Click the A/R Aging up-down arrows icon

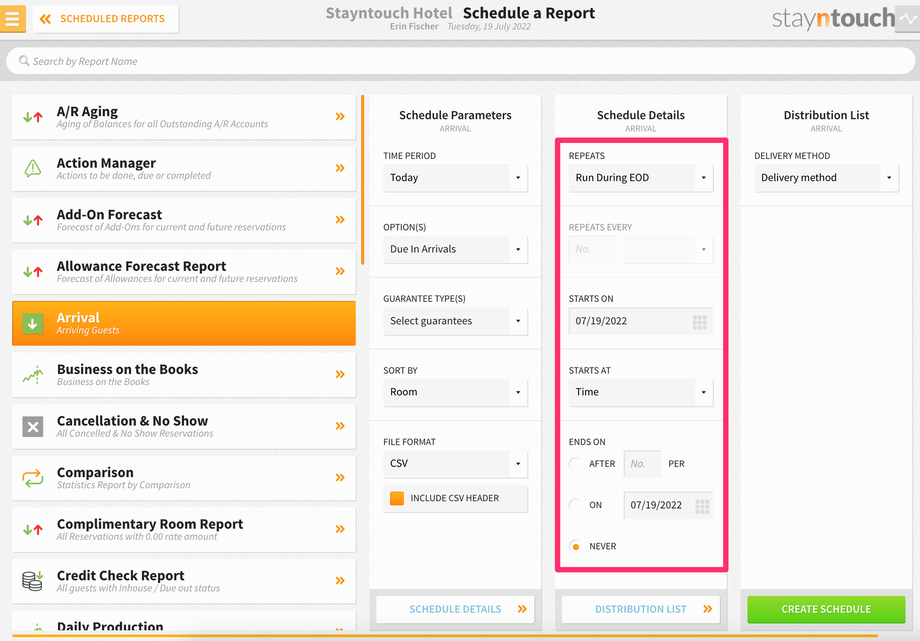click(33, 117)
